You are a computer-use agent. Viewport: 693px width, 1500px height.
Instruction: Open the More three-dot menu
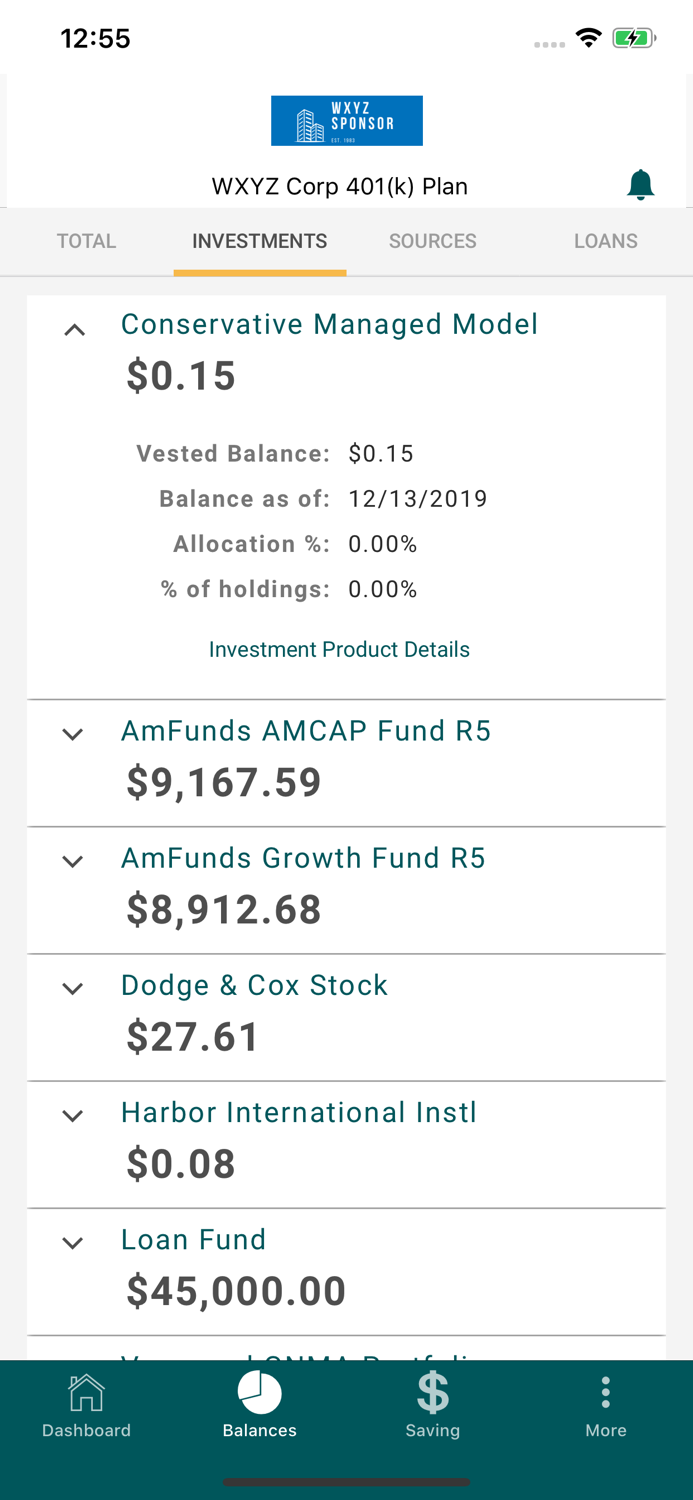(x=606, y=1392)
